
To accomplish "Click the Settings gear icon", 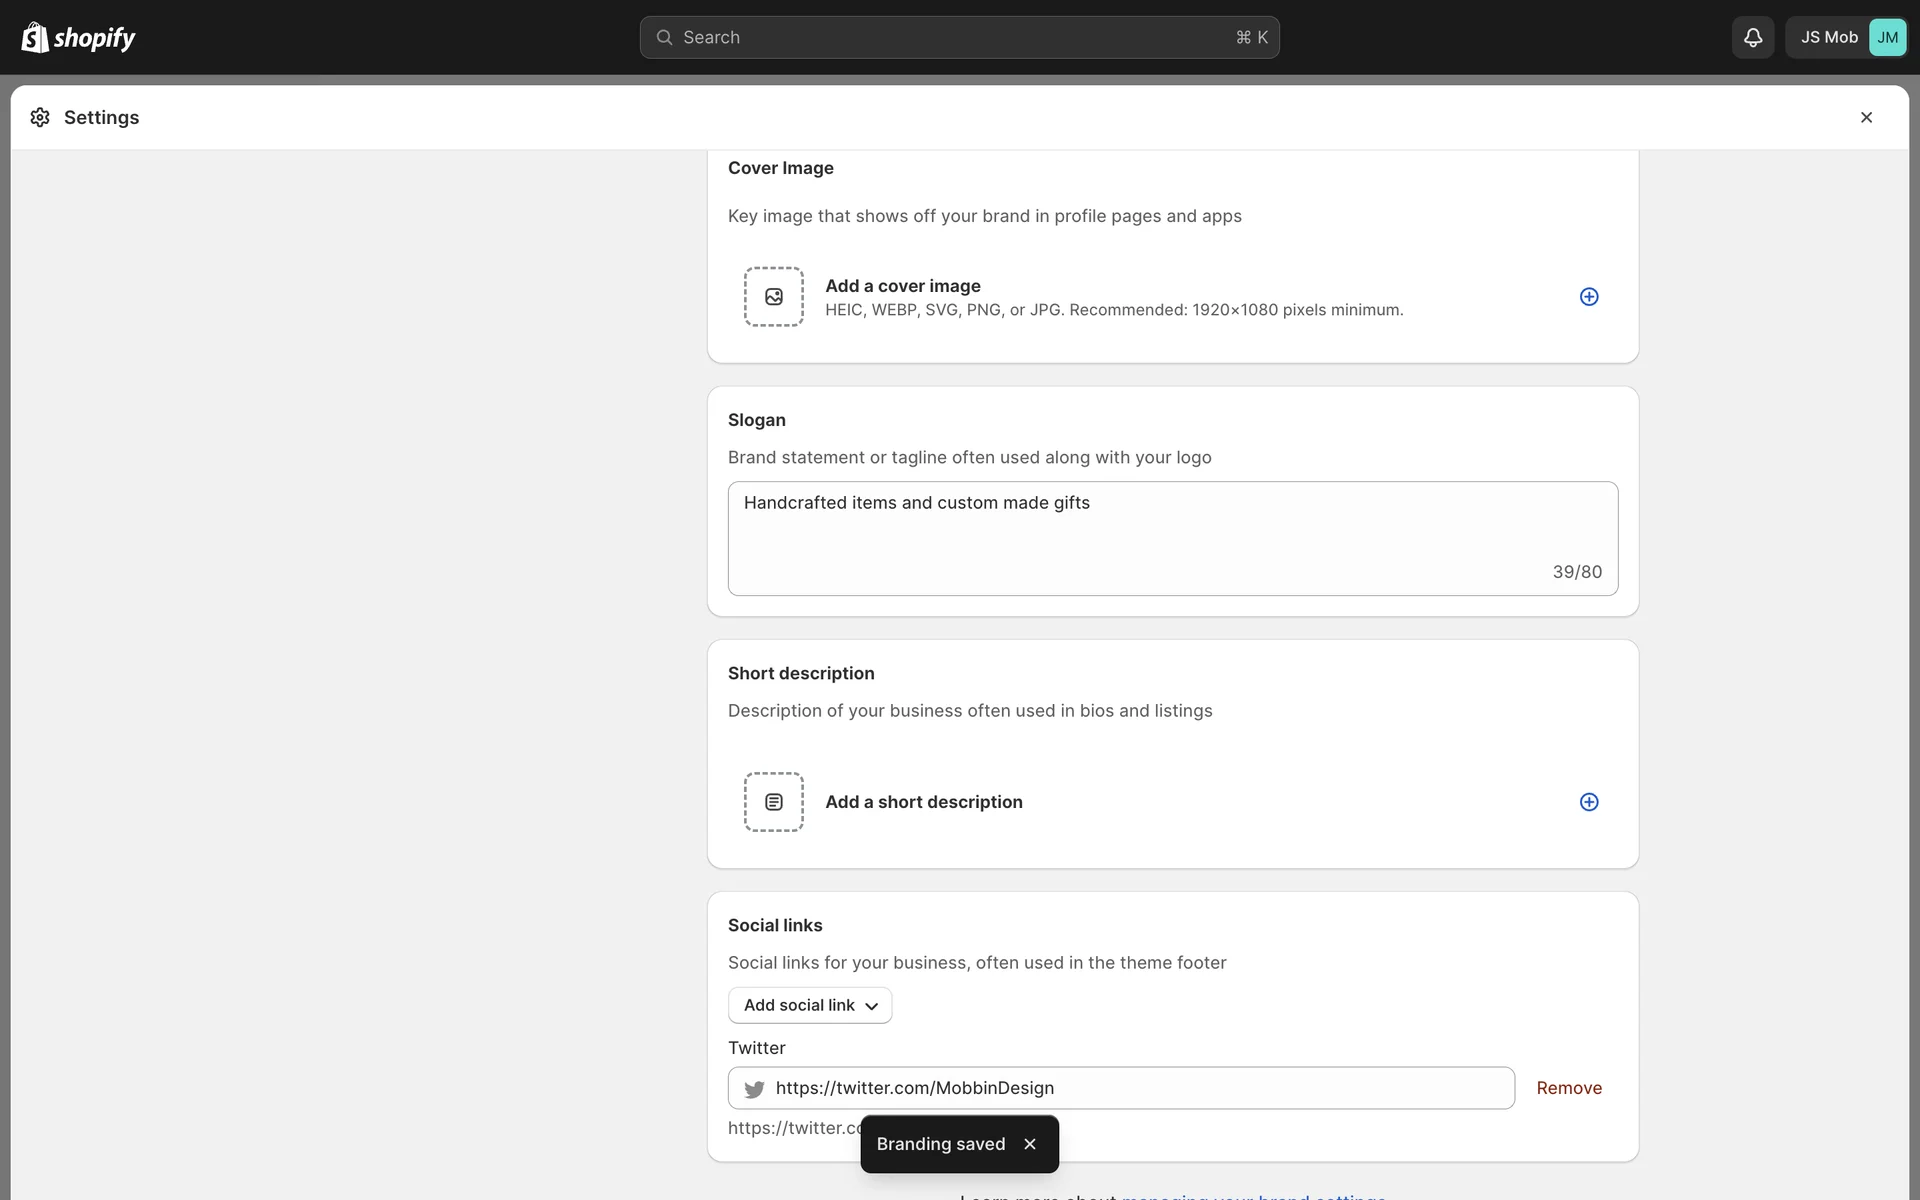I will 40,117.
